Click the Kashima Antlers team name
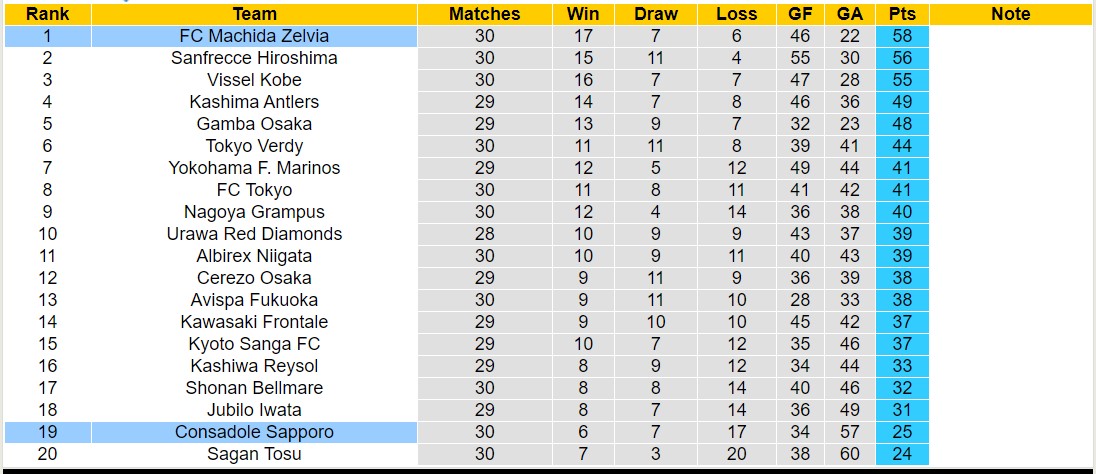This screenshot has height=474, width=1096. (x=254, y=102)
